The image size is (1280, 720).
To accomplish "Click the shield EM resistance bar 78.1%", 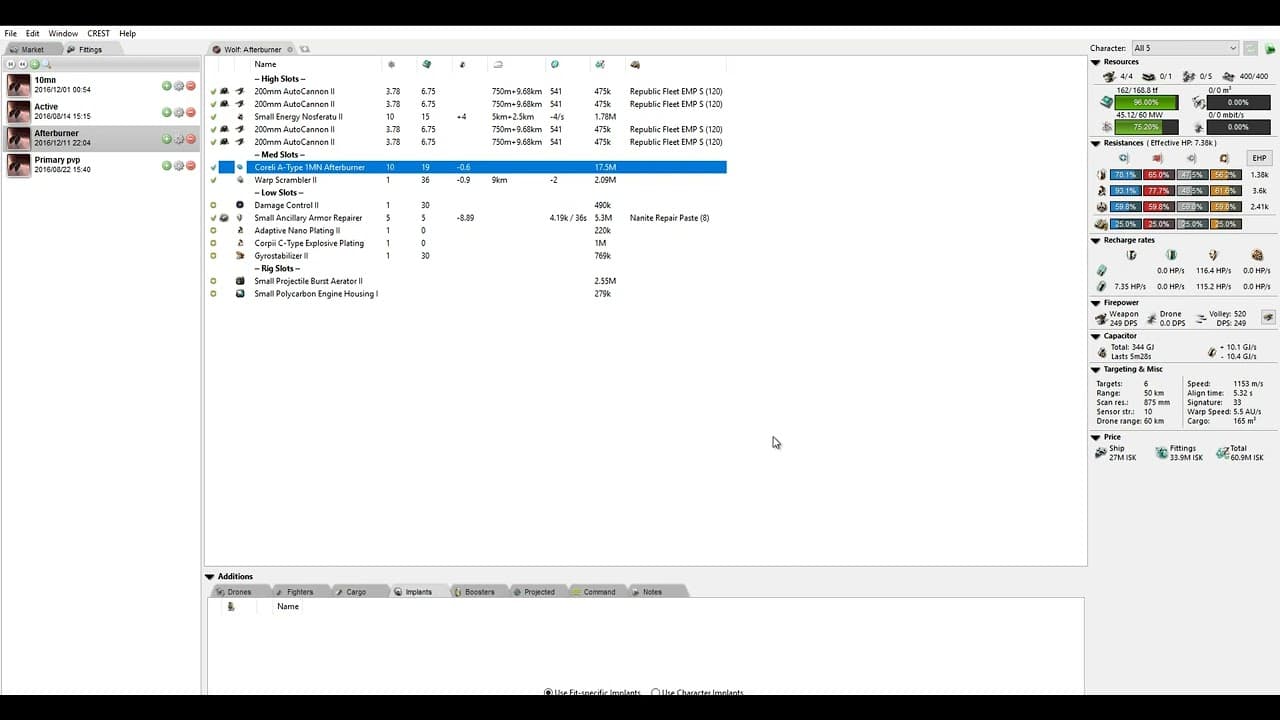I will coord(1126,175).
